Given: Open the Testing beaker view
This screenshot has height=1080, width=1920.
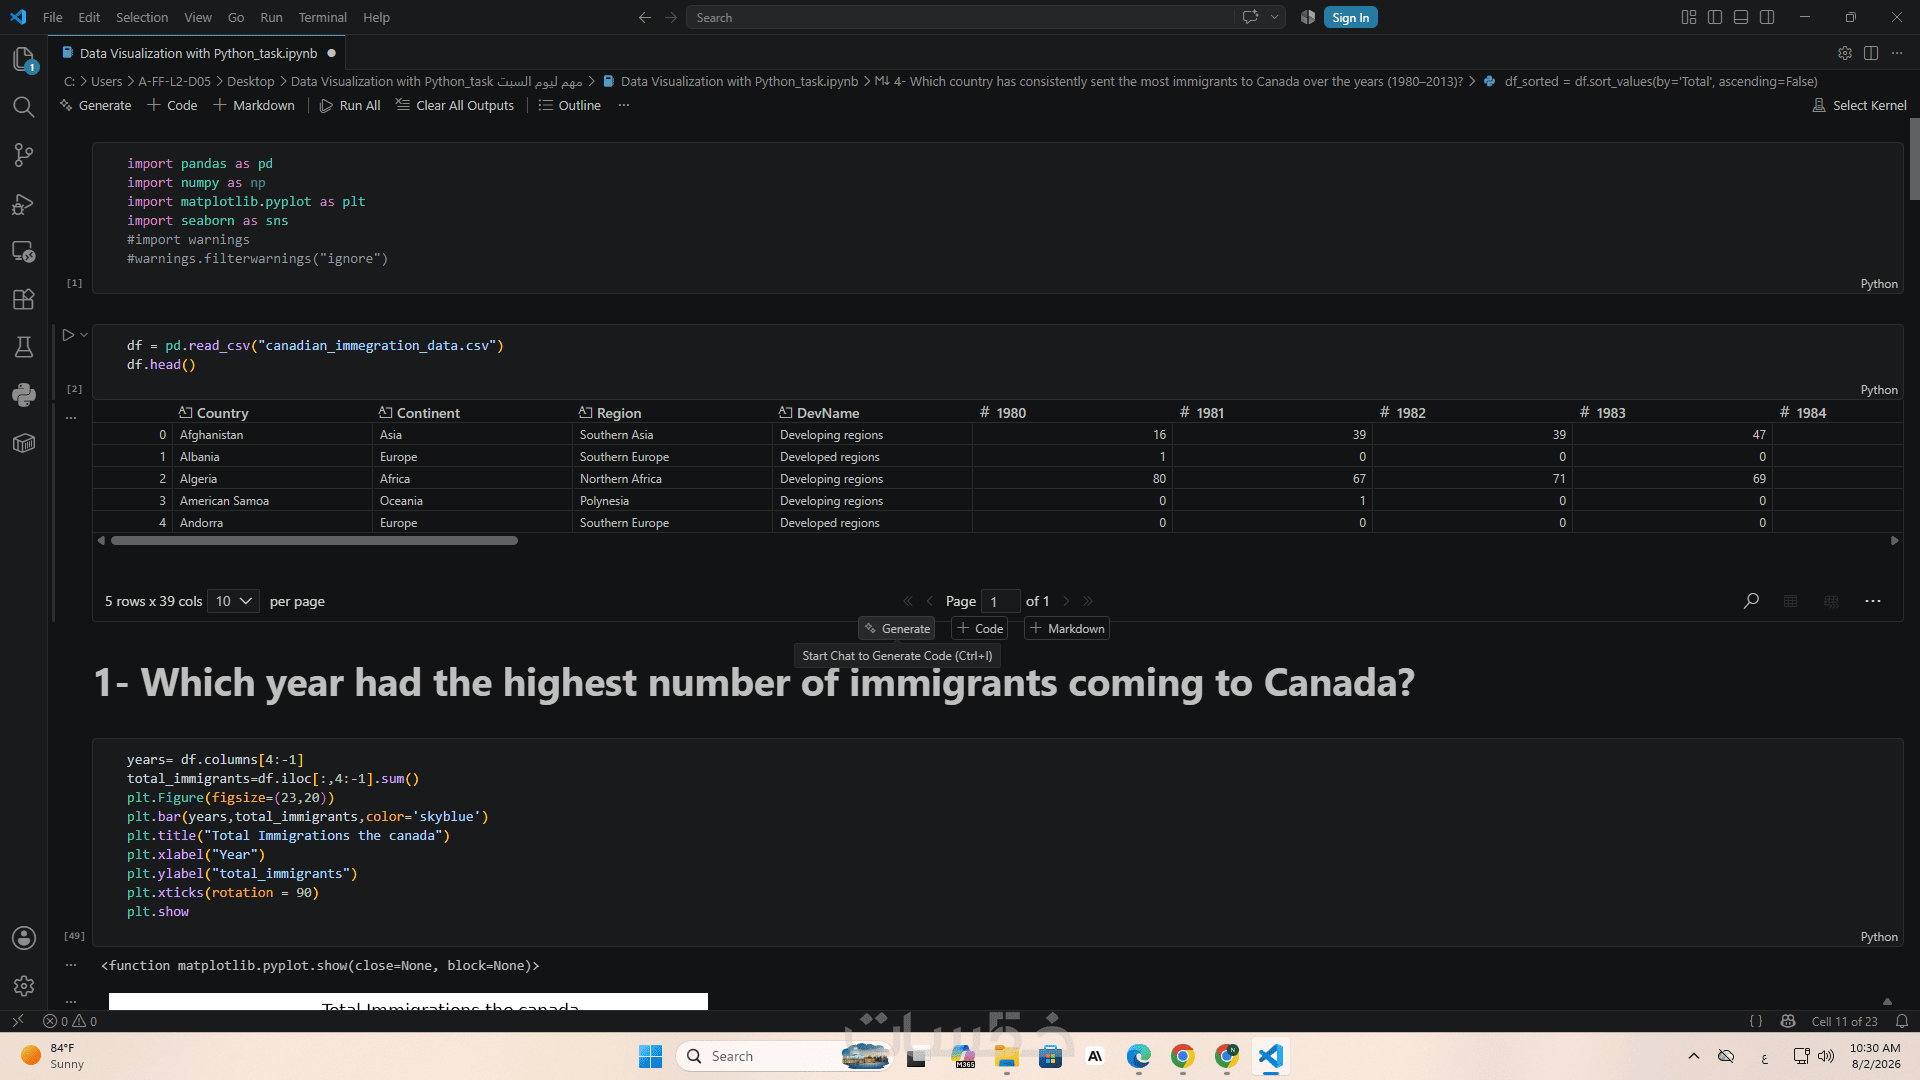Looking at the screenshot, I should (24, 347).
